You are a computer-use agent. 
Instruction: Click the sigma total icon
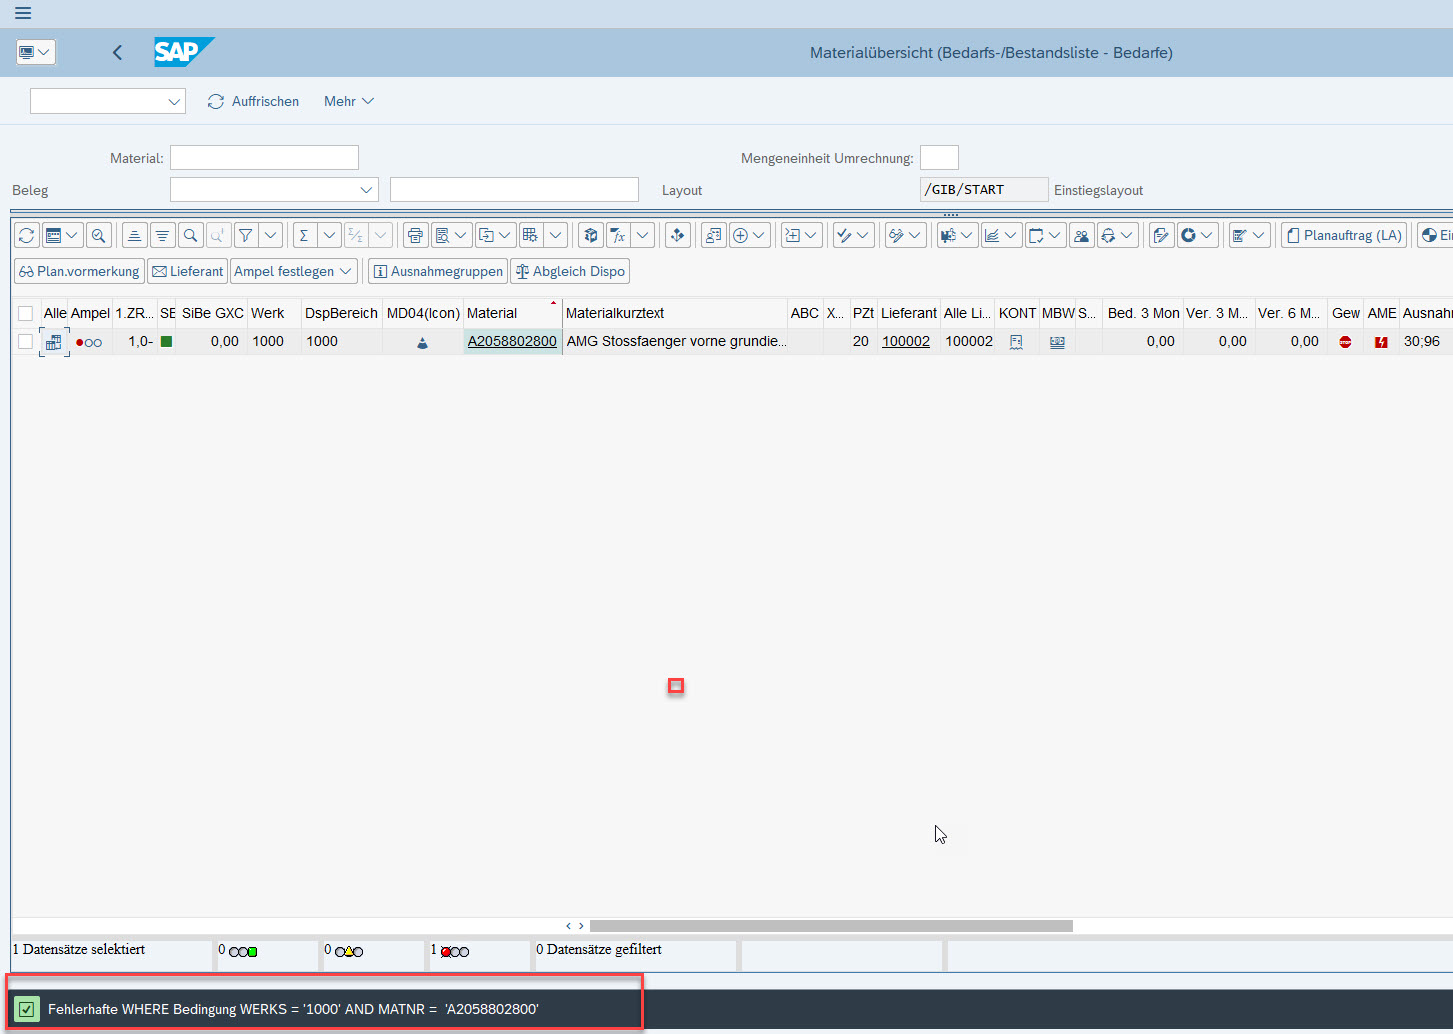click(x=304, y=236)
